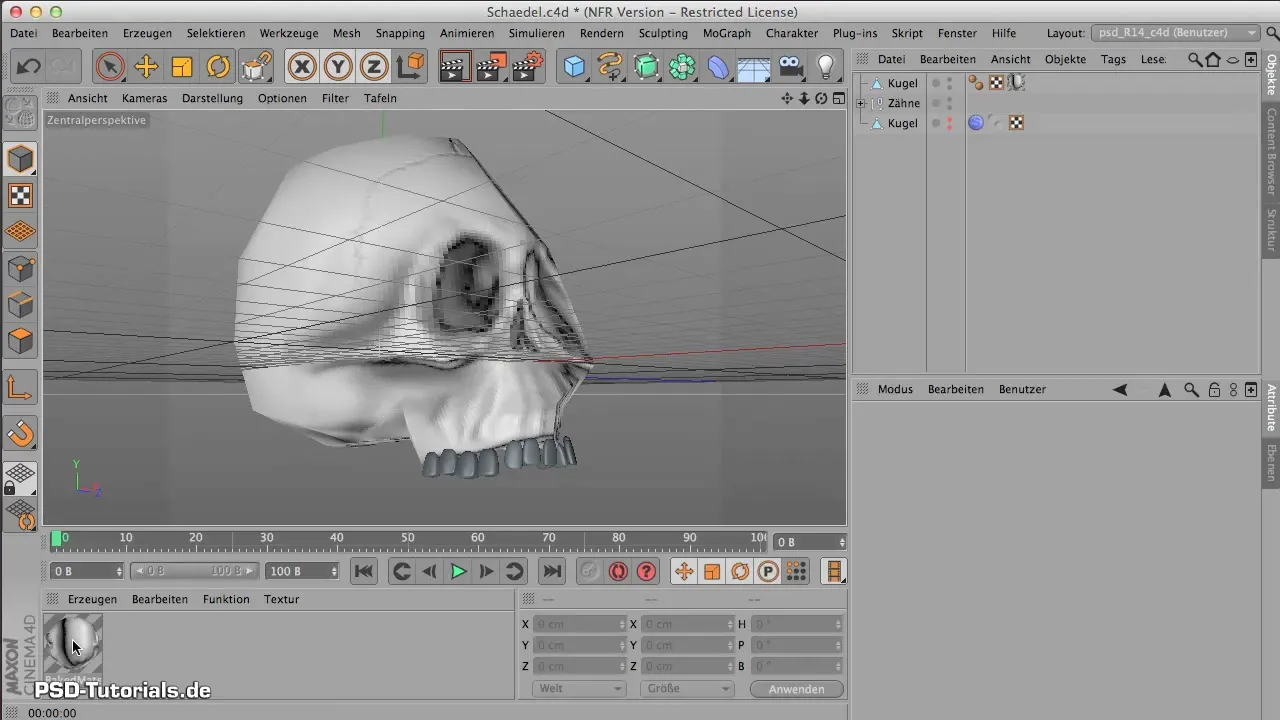Open the Layout dropdown psd_R14_c4d
Image resolution: width=1280 pixels, height=720 pixels.
(x=1175, y=33)
